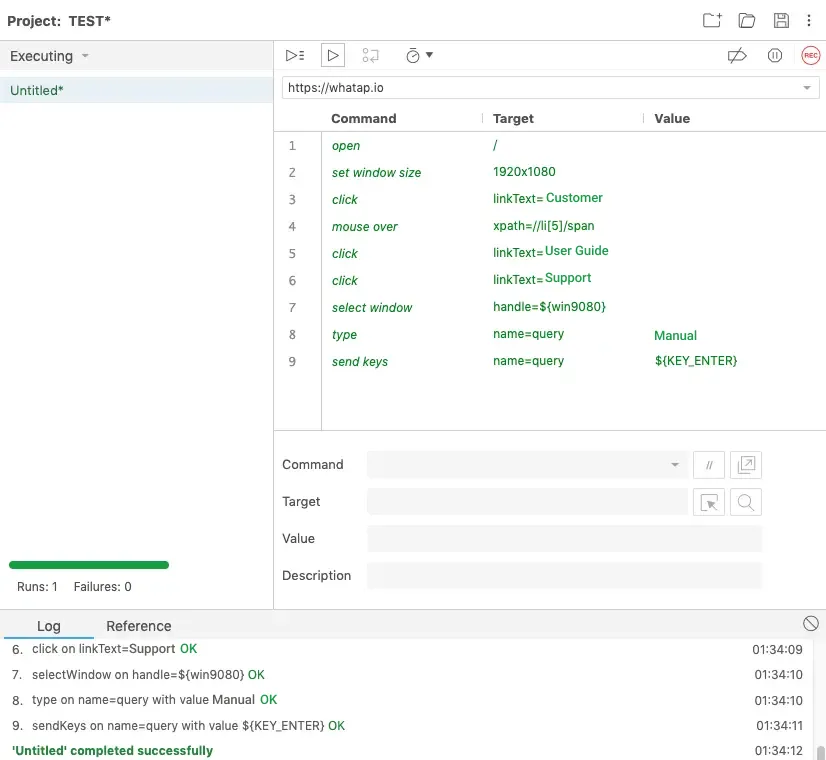
Task: Select target in page icon
Action: [x=709, y=502]
